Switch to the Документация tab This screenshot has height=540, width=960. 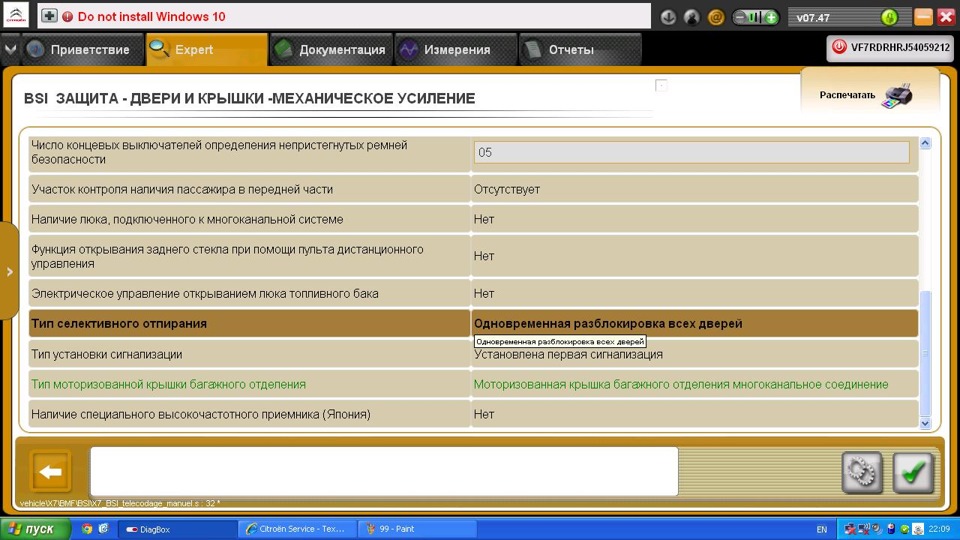pyautogui.click(x=331, y=50)
